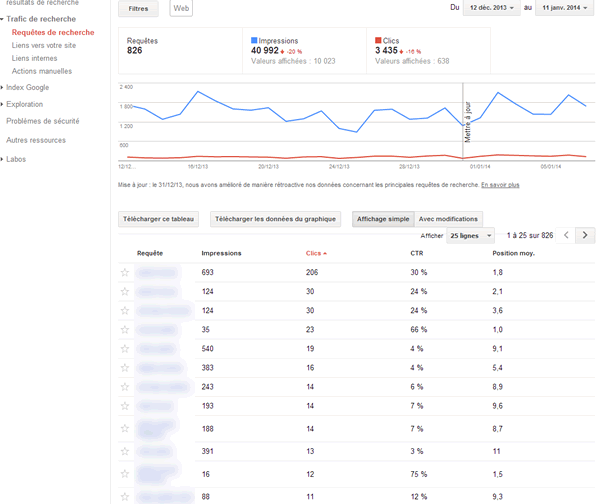Star the query row with 391 impressions
This screenshot has width=600, height=504.
(125, 451)
